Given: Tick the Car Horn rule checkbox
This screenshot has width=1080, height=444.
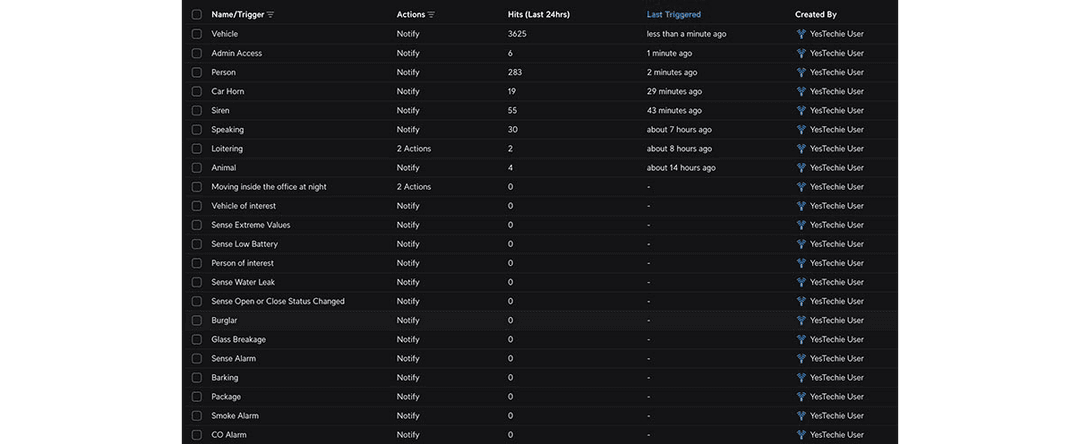Looking at the screenshot, I should click(x=197, y=92).
